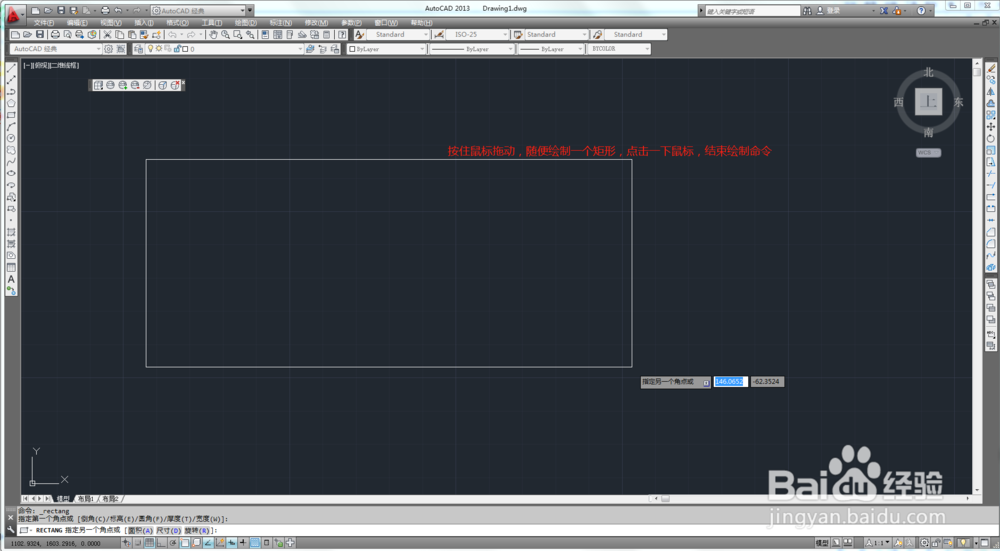
Task: Click the Dimension Style icon
Action: (x=438, y=34)
